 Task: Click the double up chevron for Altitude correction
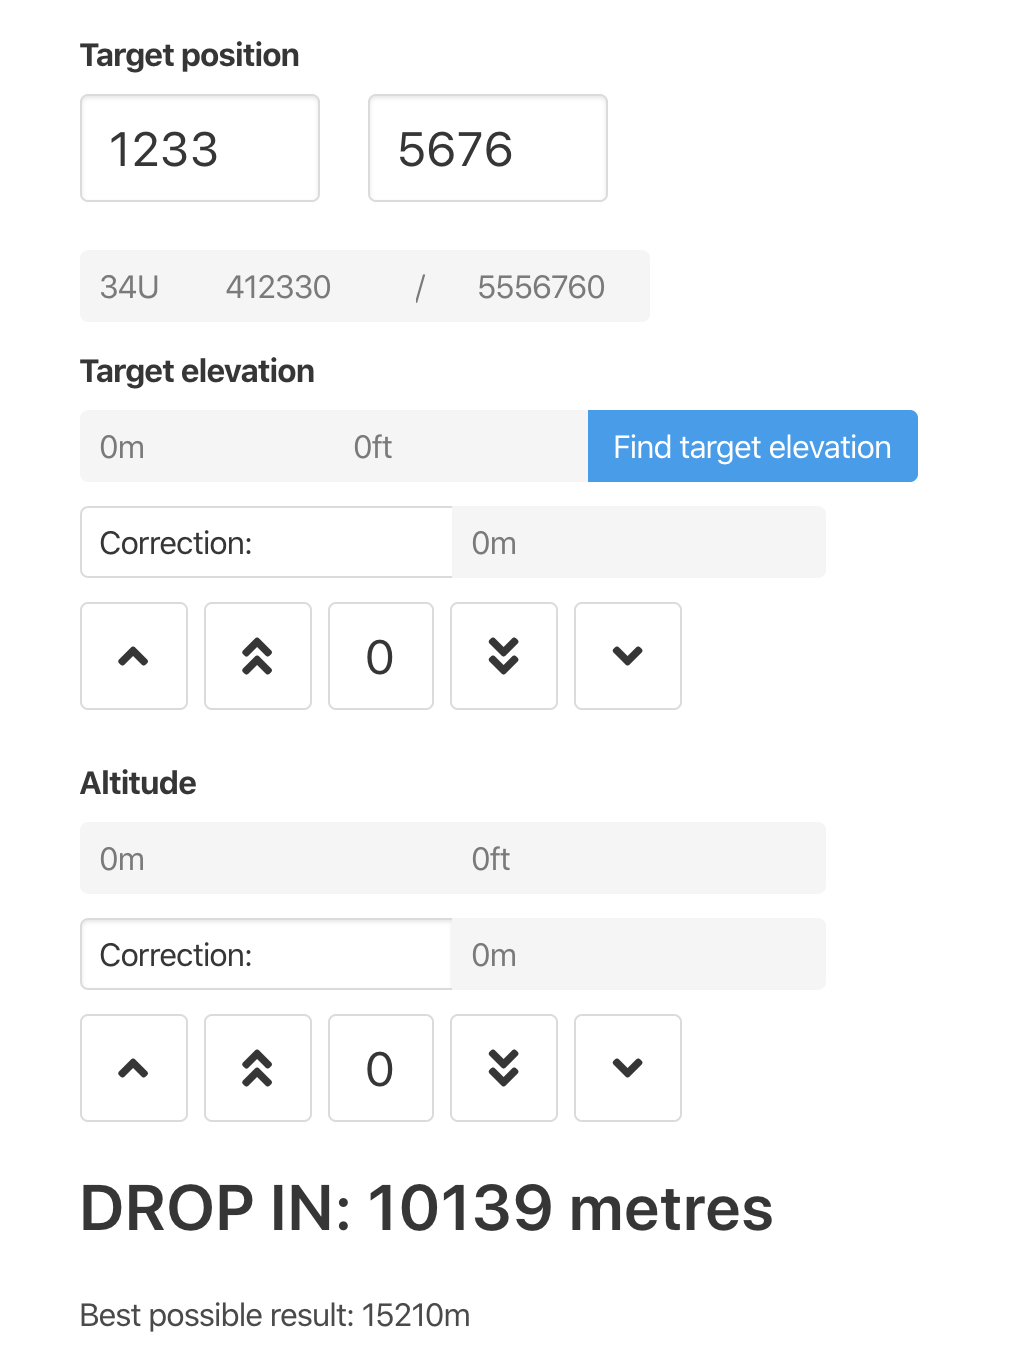[x=257, y=1068]
